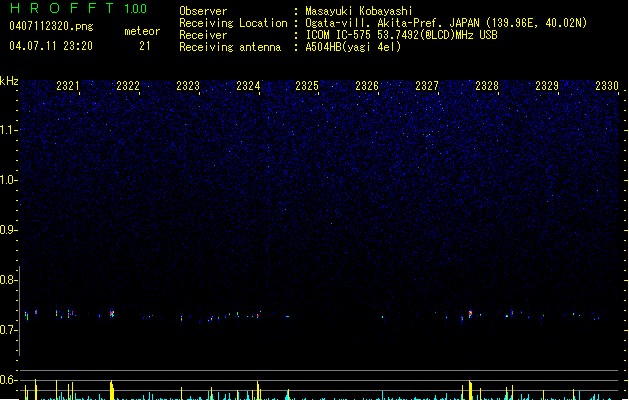629x400 pixels.
Task: Click the 2330 time marker
Action: (x=607, y=86)
